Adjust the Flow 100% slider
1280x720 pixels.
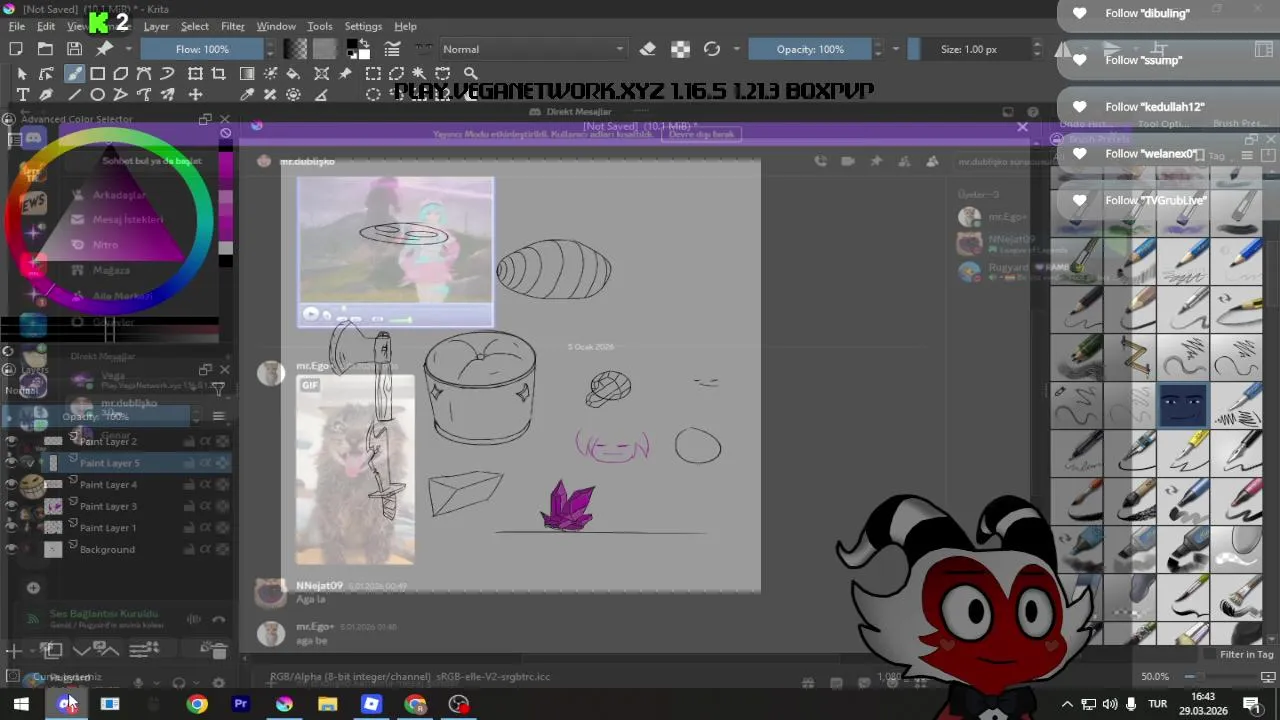[202, 49]
